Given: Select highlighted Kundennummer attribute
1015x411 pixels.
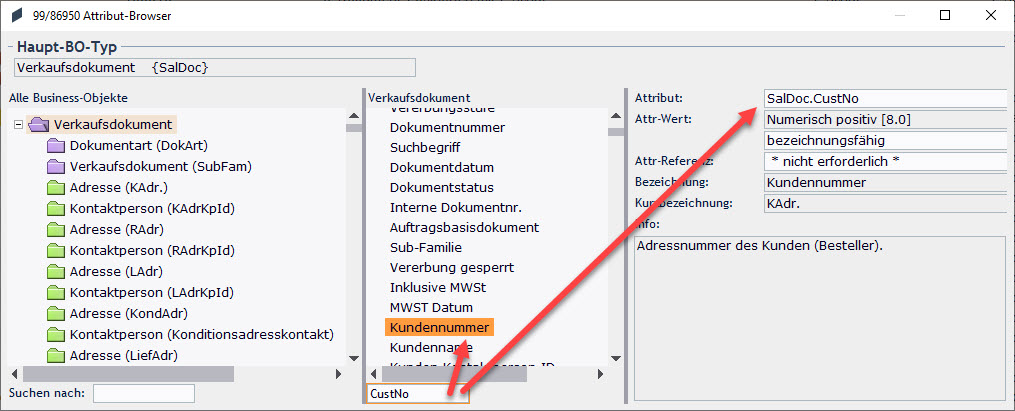Looking at the screenshot, I should [440, 327].
